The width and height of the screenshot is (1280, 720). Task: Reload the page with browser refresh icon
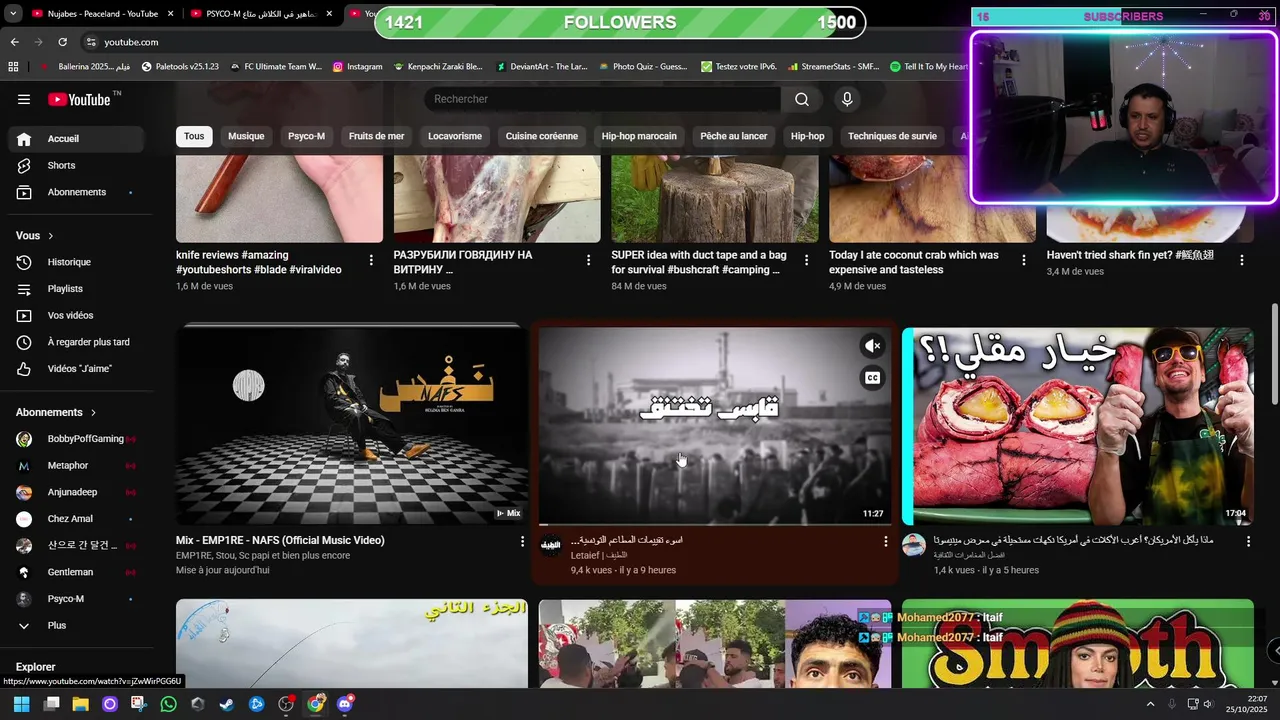63,42
